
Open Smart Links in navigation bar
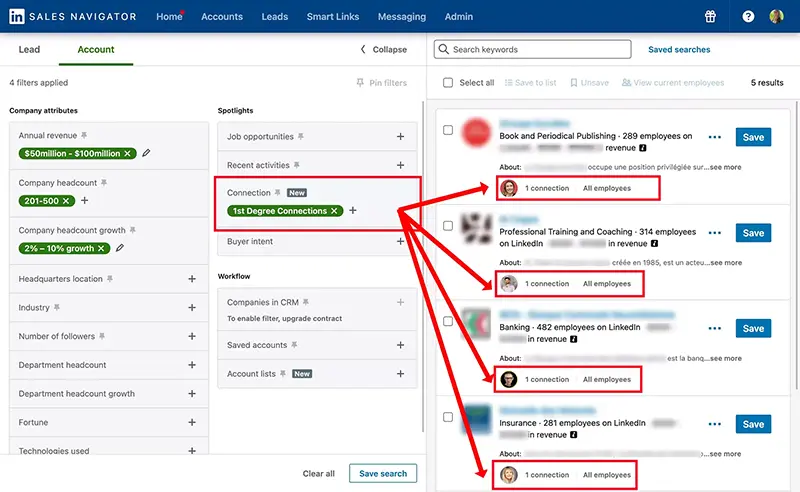pyautogui.click(x=333, y=16)
